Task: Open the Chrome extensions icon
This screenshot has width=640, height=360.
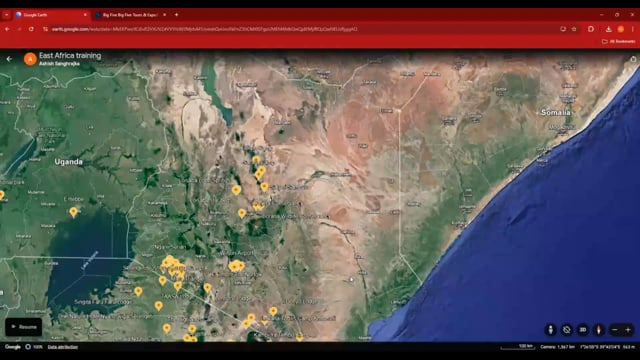Action: coord(591,29)
